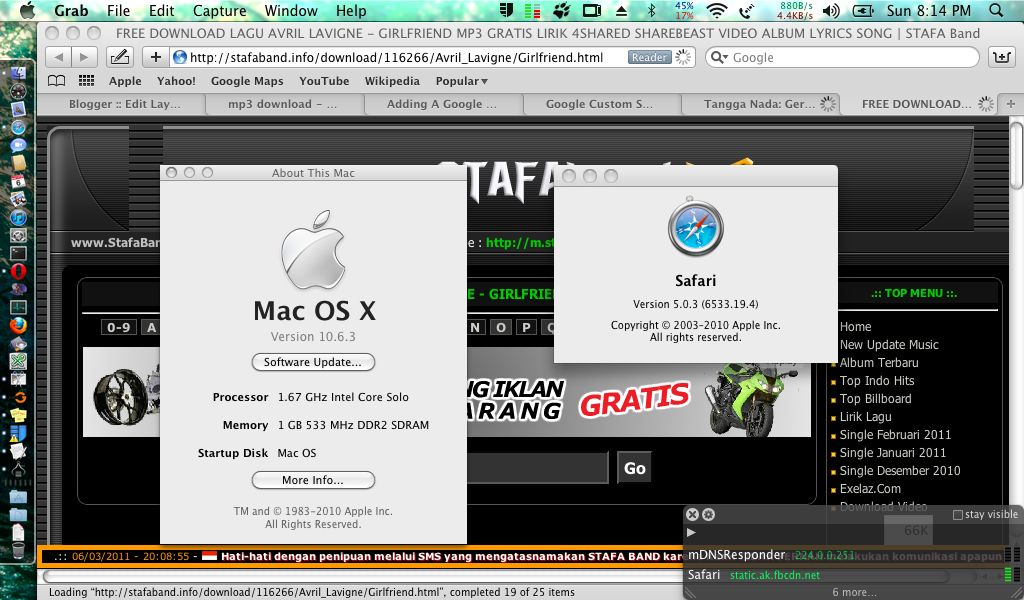Open the Google search engine dropdown
This screenshot has width=1024, height=600.
(719, 57)
